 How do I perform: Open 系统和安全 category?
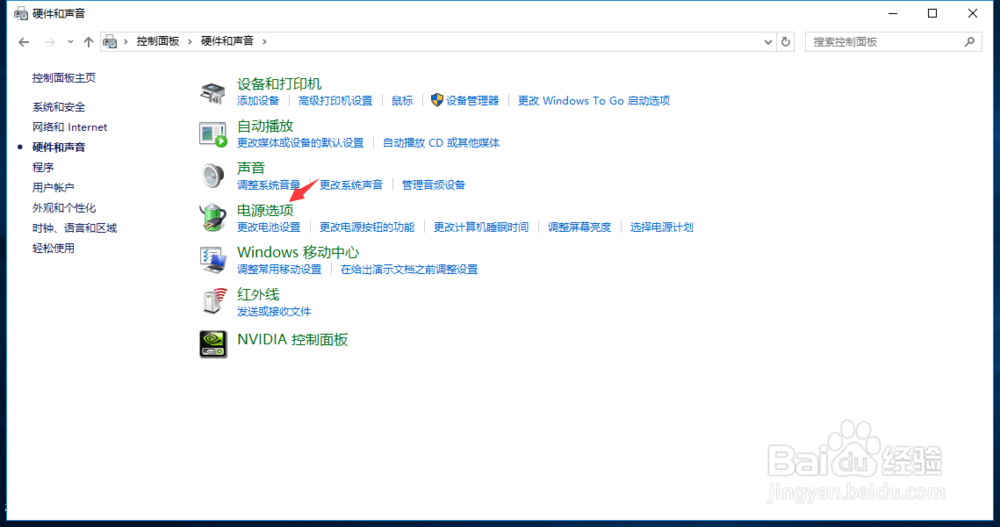pyautogui.click(x=59, y=107)
